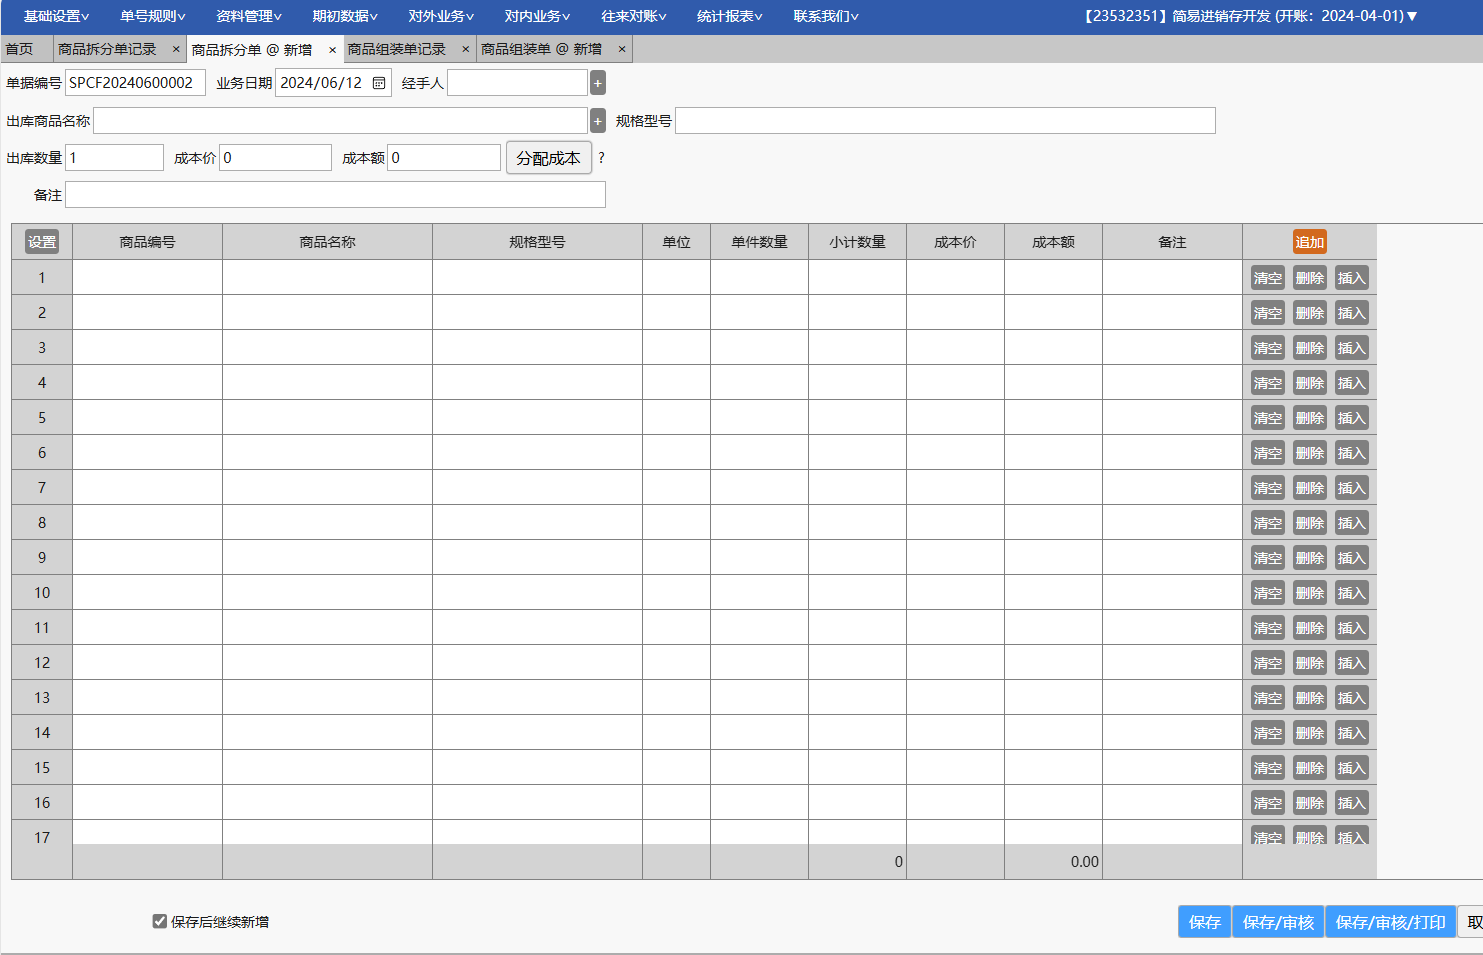Image resolution: width=1483 pixels, height=955 pixels.
Task: Click the 商品名称 cell in row 2
Action: tap(327, 312)
